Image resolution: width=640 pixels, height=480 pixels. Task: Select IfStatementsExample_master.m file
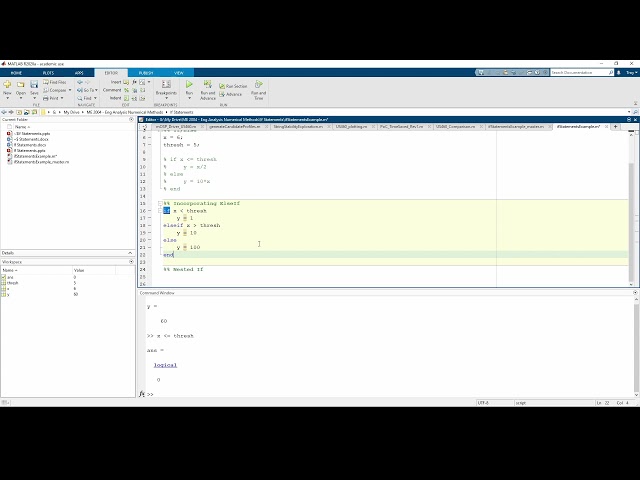tap(41, 162)
